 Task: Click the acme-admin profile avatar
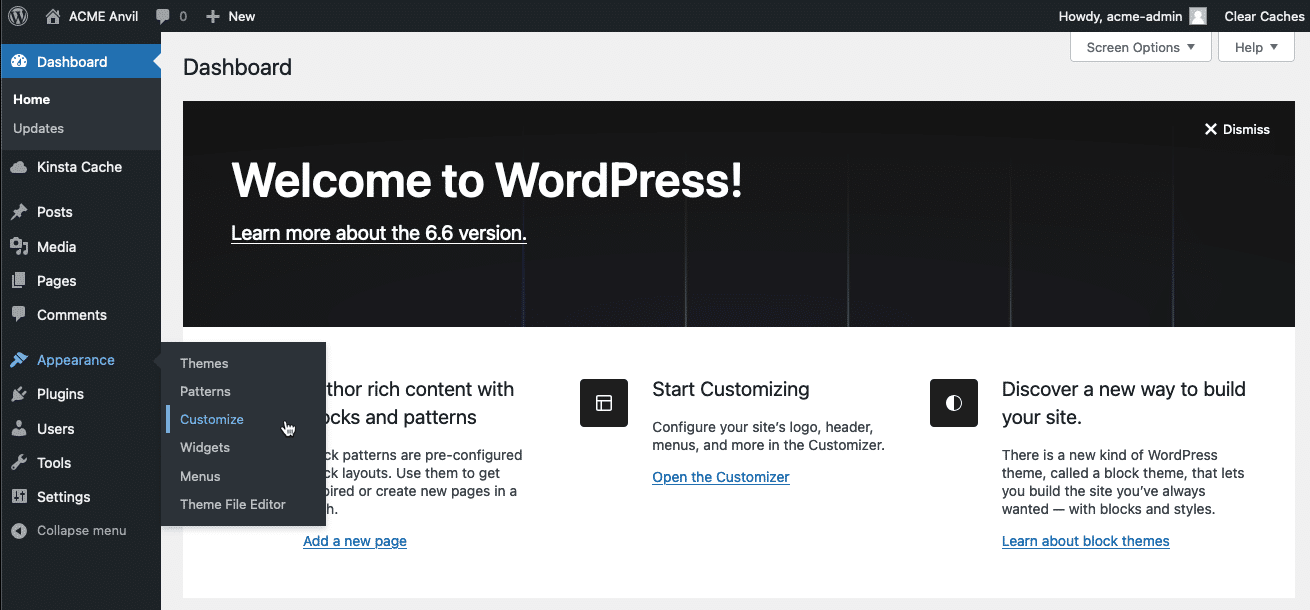click(1197, 16)
